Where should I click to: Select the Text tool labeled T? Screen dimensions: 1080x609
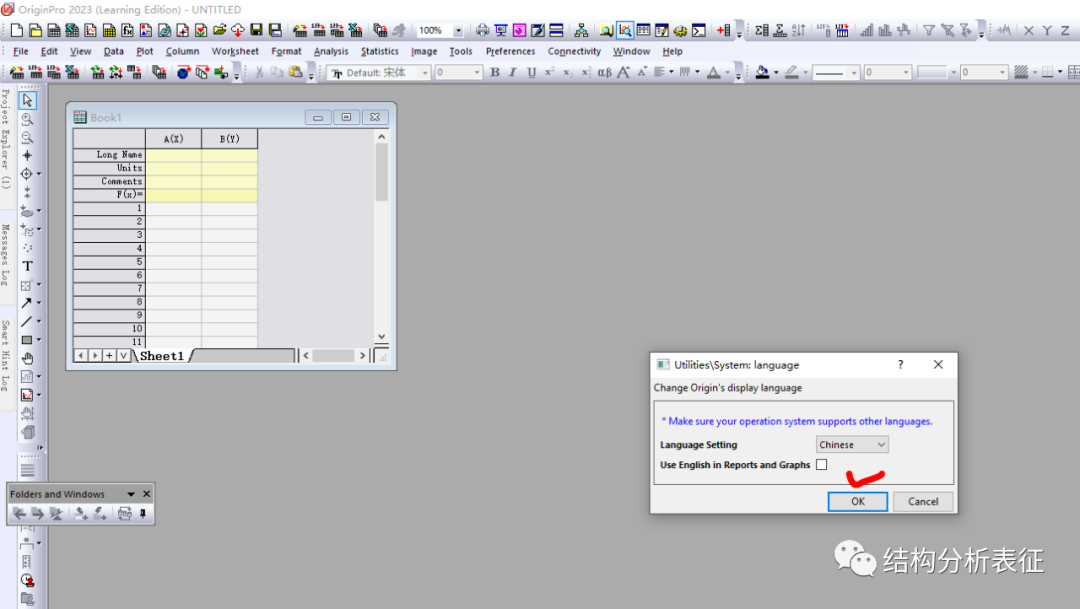pyautogui.click(x=27, y=266)
